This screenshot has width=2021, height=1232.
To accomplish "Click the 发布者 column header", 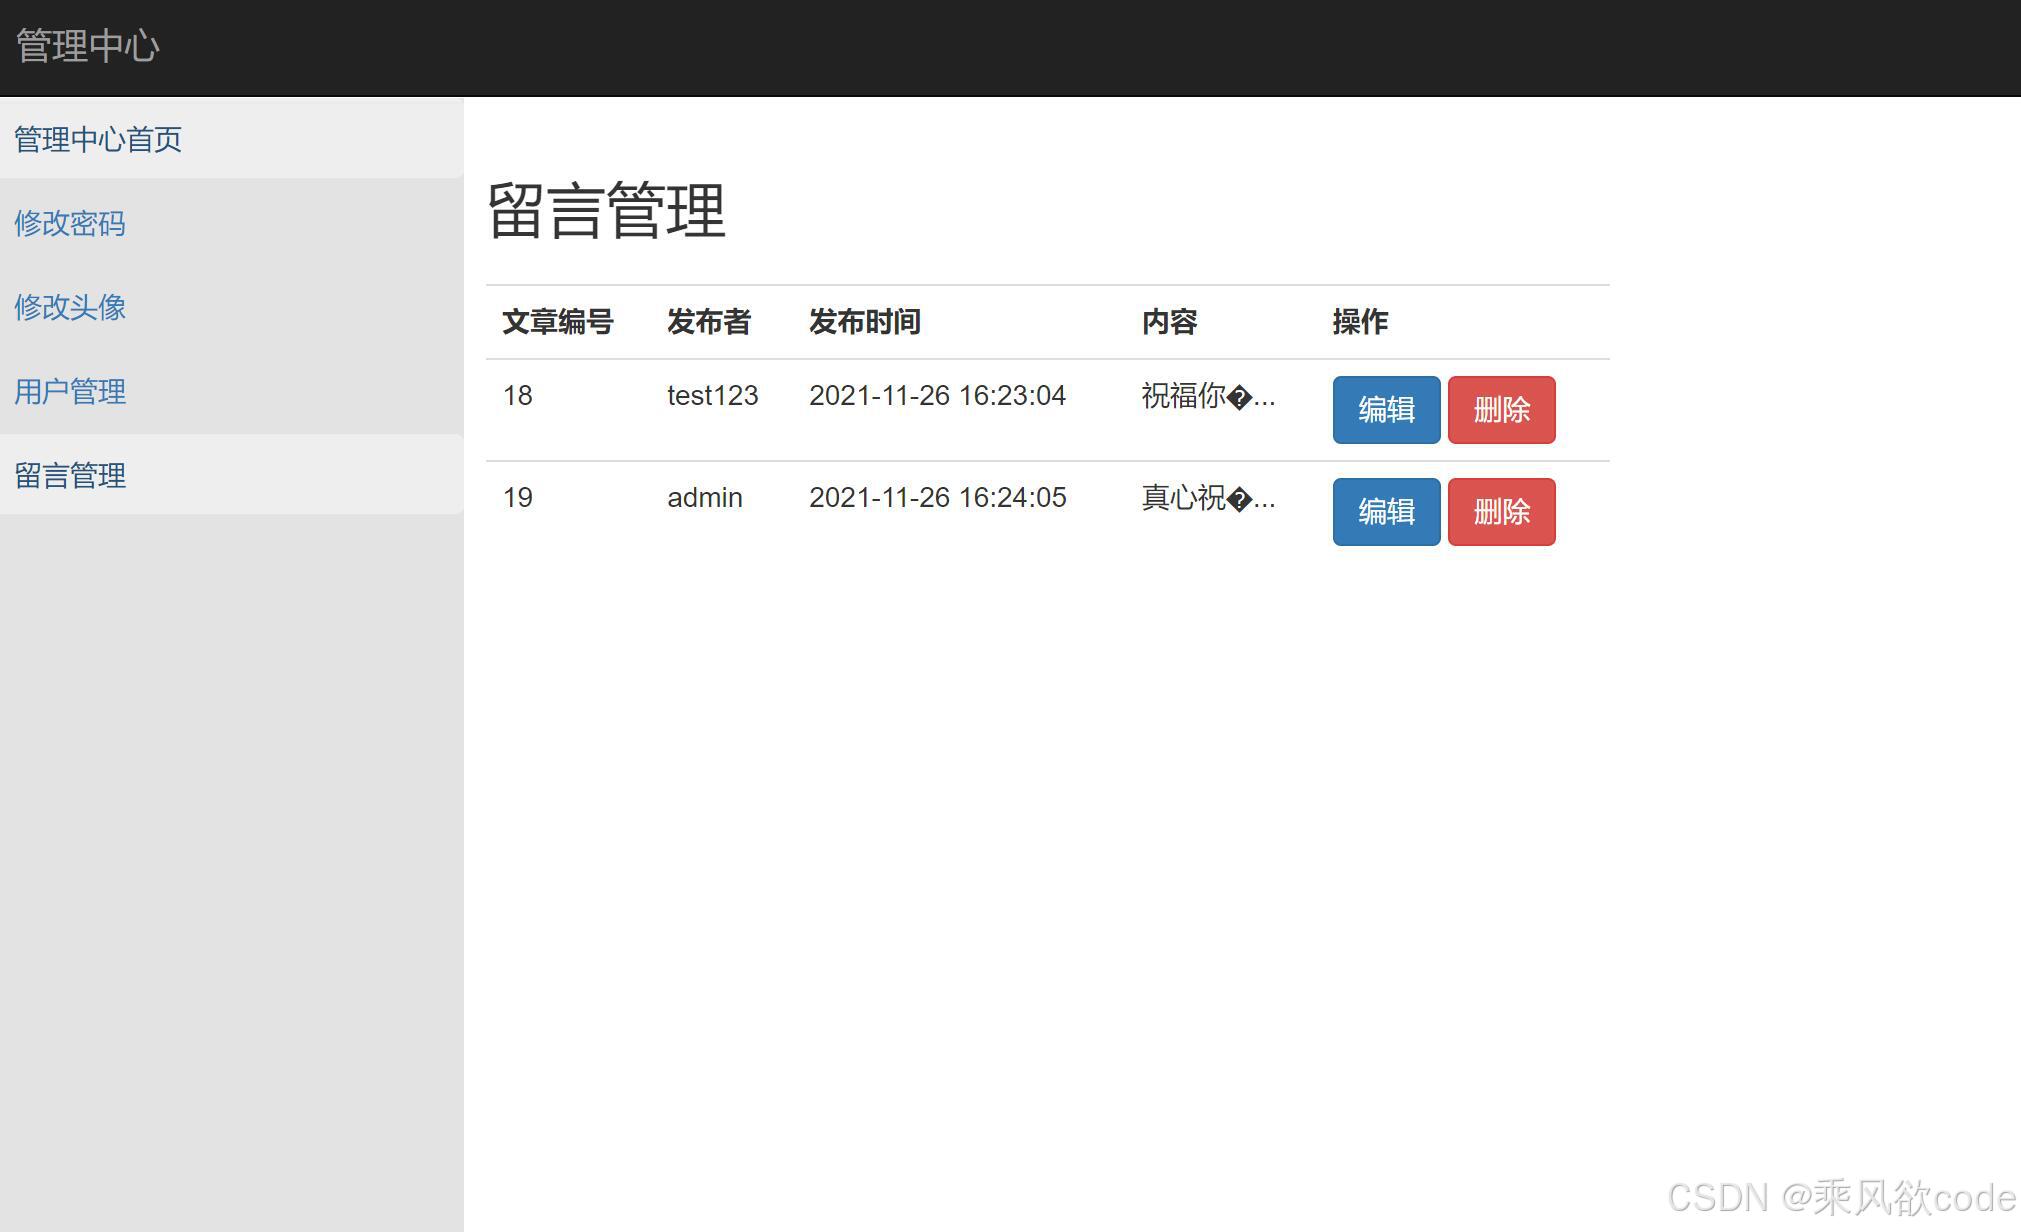I will pyautogui.click(x=708, y=322).
